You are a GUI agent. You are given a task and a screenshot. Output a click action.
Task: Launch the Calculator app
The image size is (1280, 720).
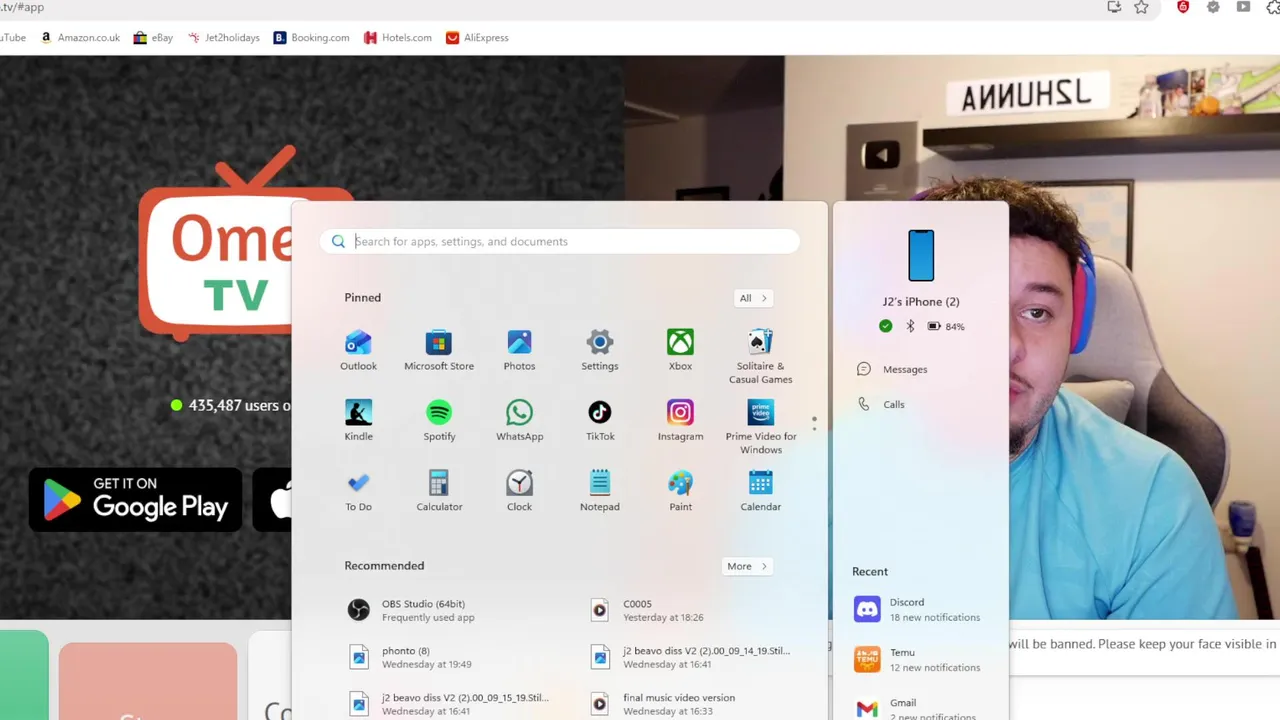439,491
